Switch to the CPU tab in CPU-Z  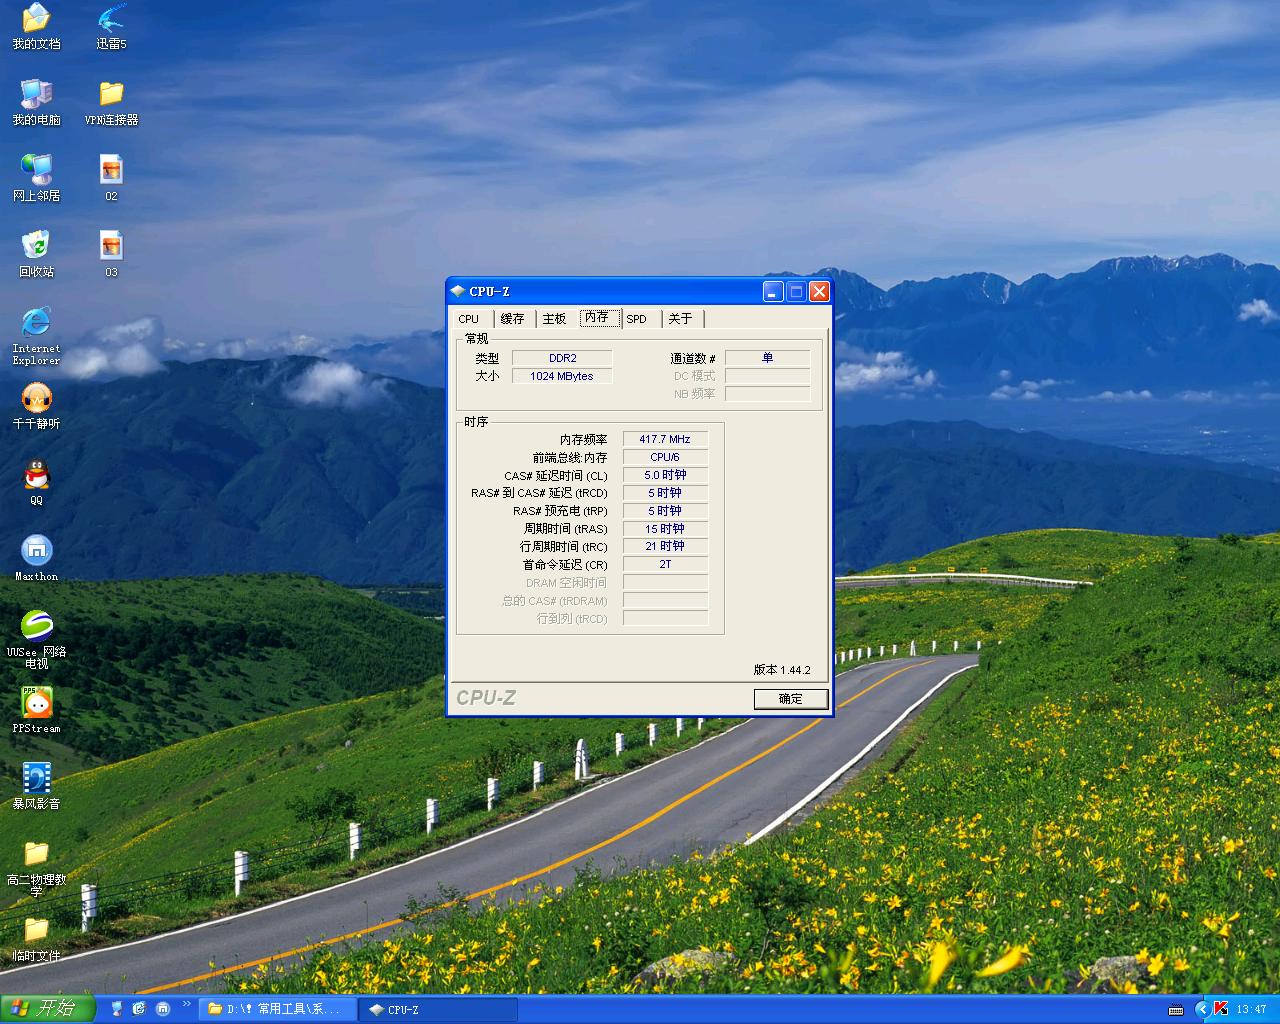tap(469, 319)
